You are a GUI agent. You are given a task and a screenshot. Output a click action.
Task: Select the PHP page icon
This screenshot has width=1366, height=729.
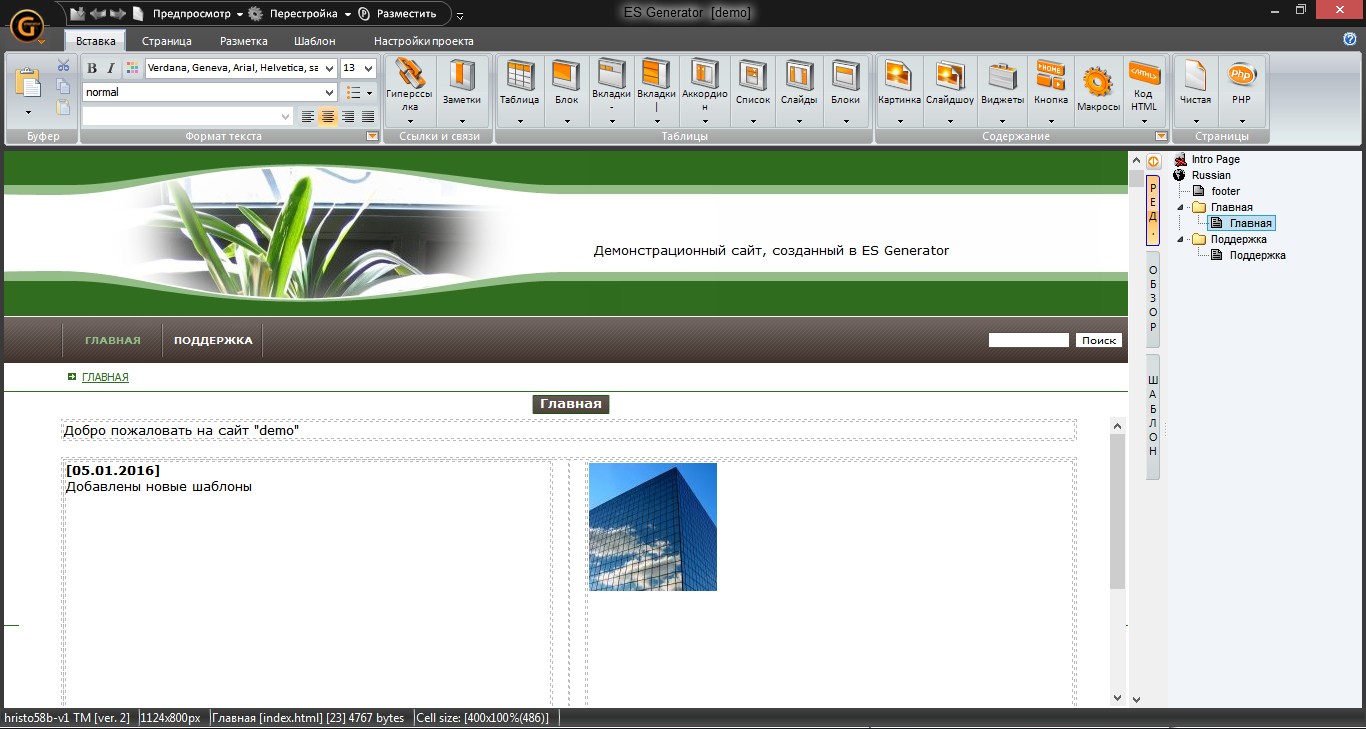coord(1241,75)
